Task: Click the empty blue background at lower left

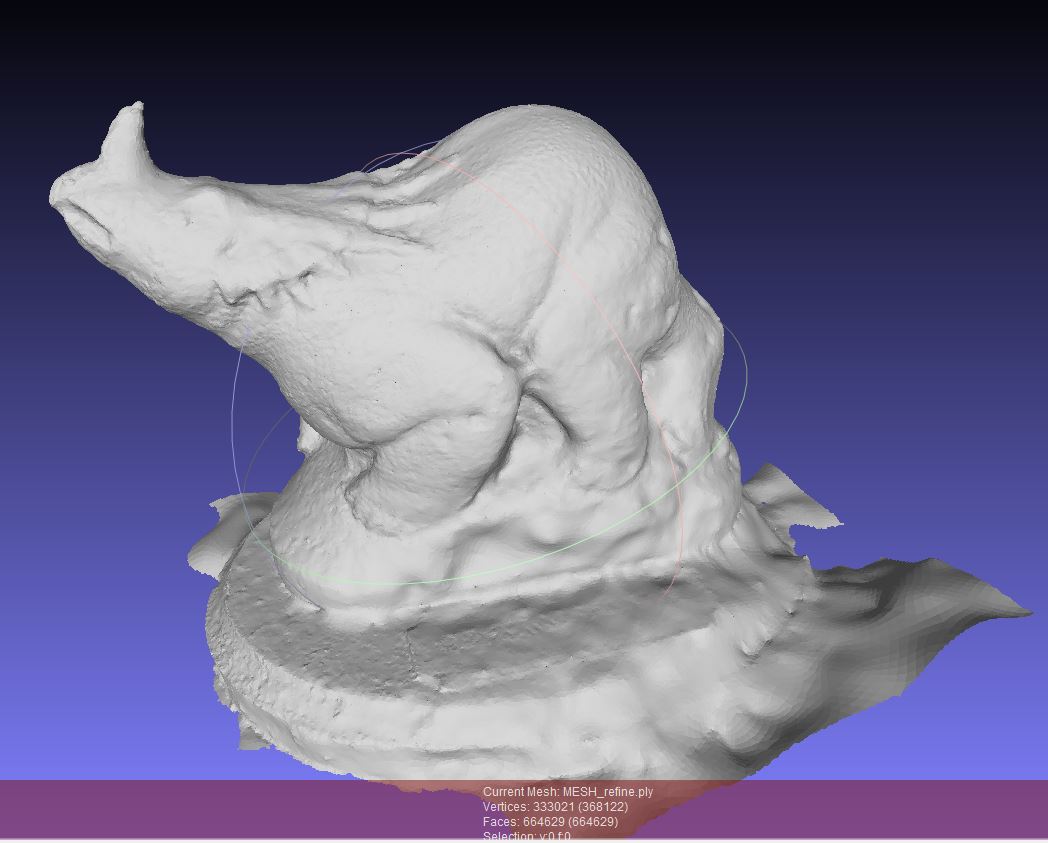Action: (90, 680)
